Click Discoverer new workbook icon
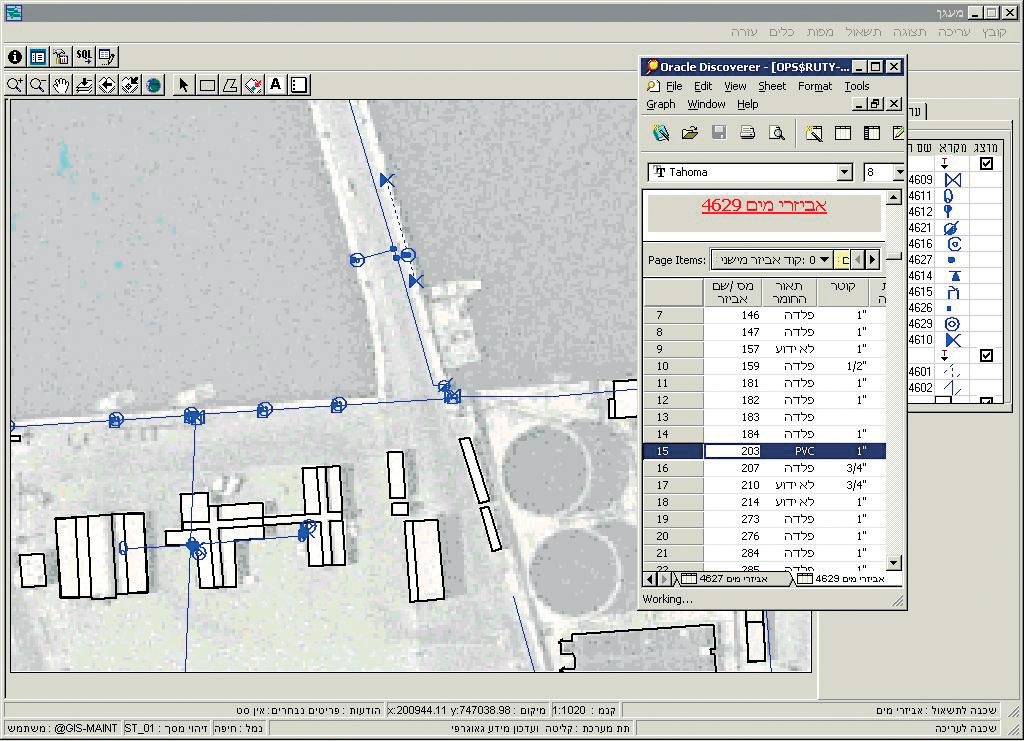Image resolution: width=1024 pixels, height=741 pixels. [661, 133]
